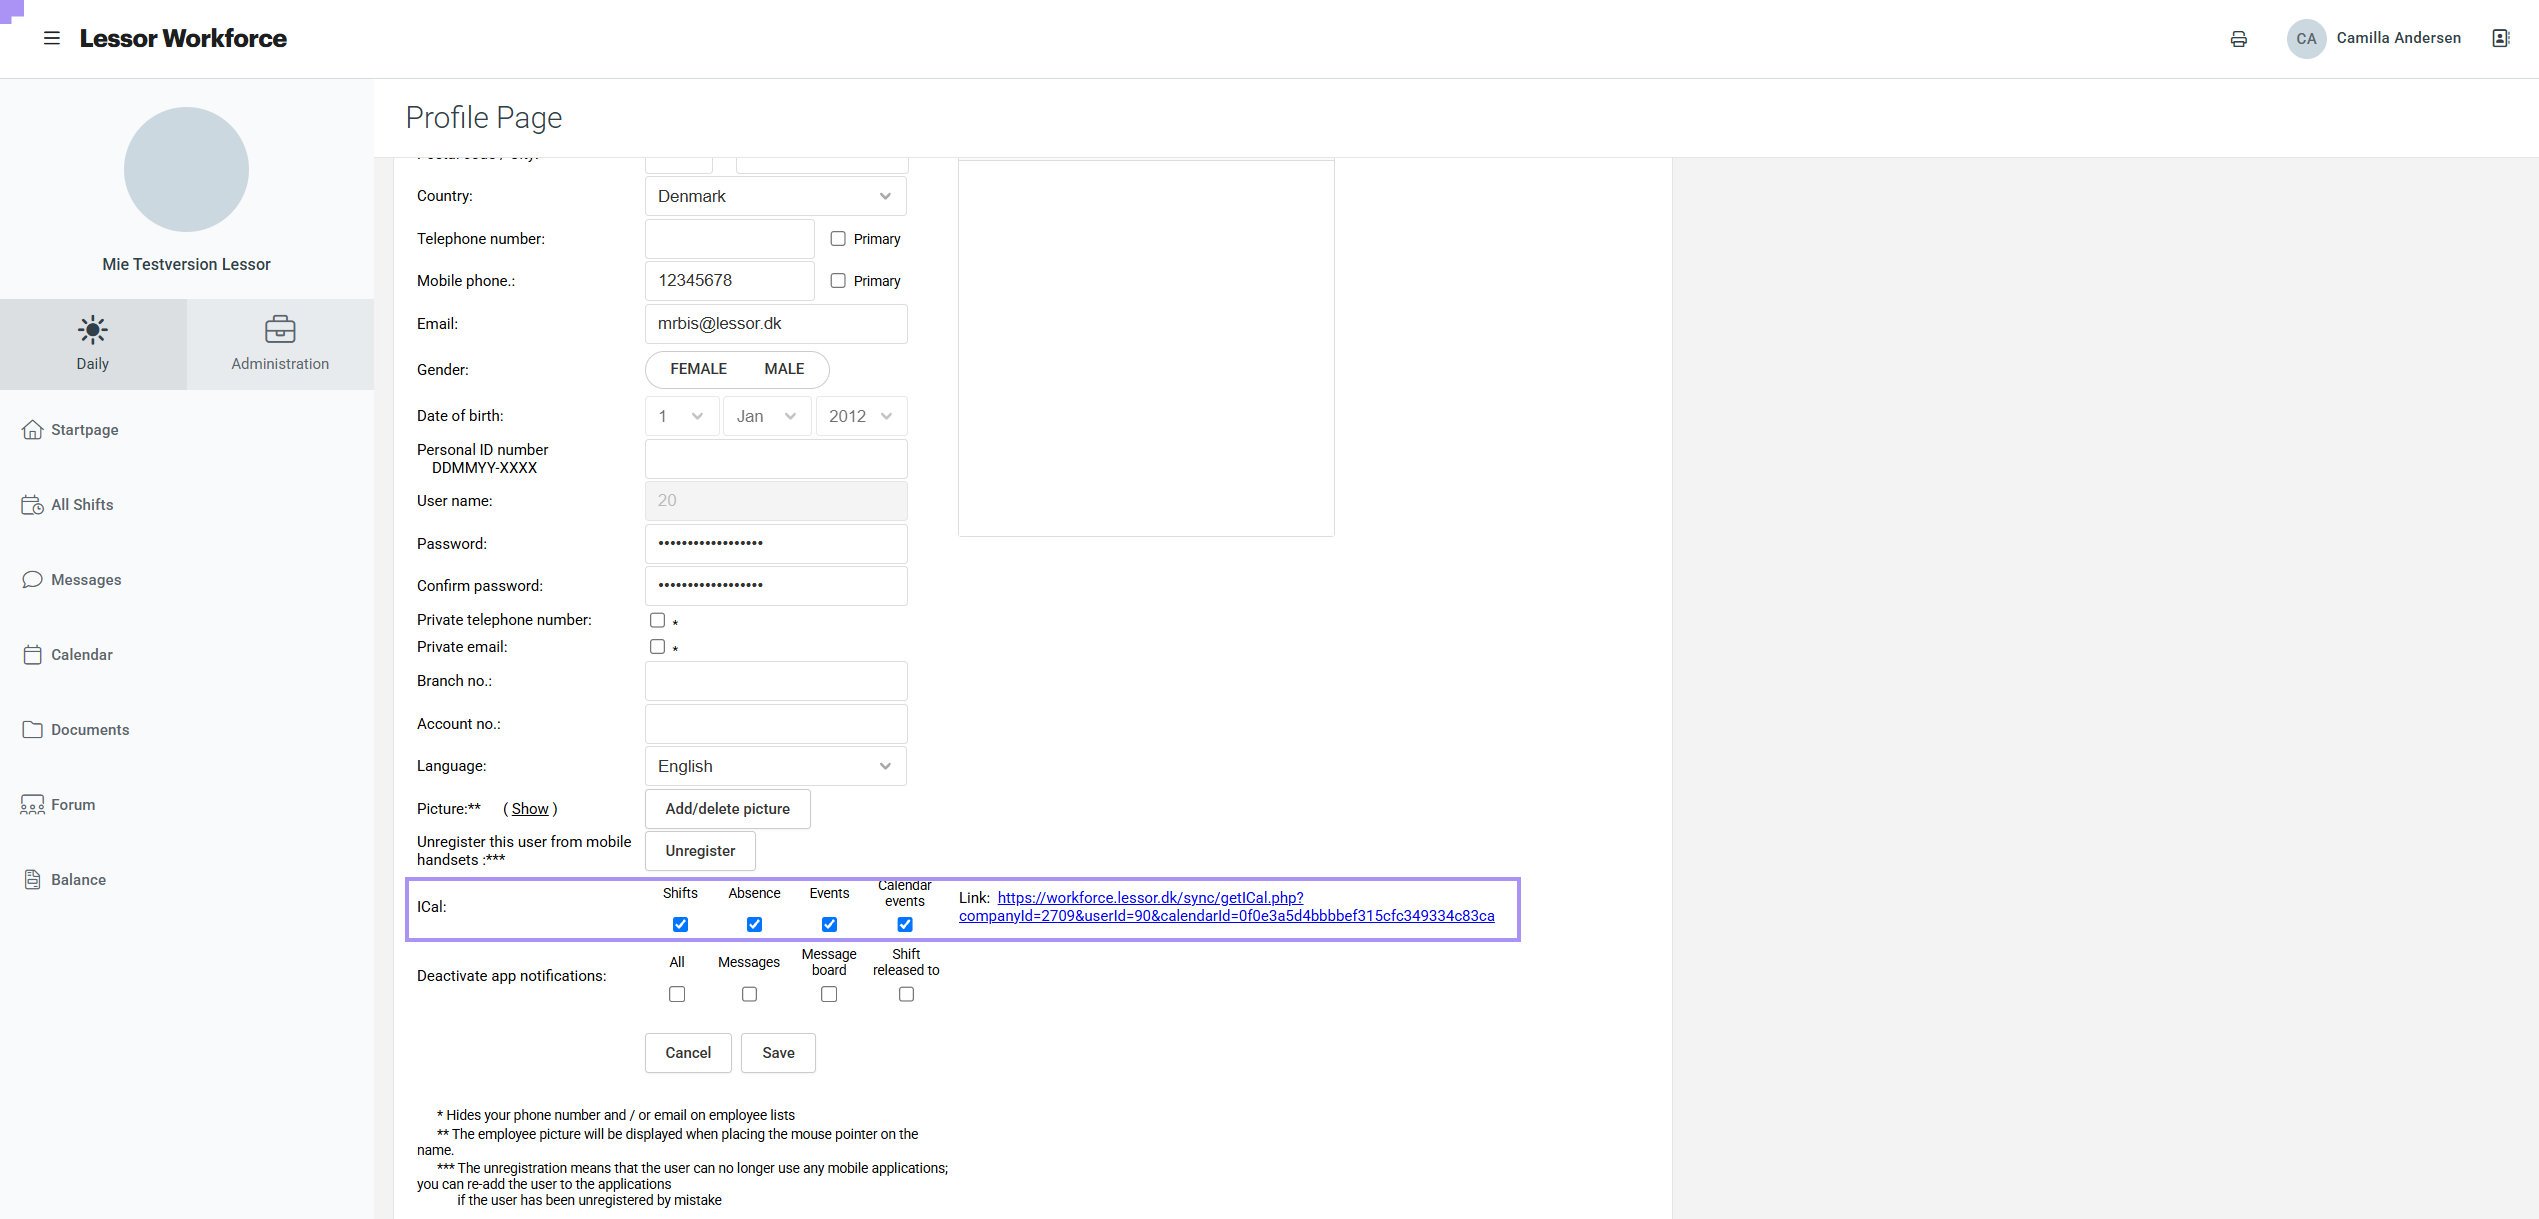Check Primary for Mobile phone
2539x1219 pixels.
(x=838, y=281)
